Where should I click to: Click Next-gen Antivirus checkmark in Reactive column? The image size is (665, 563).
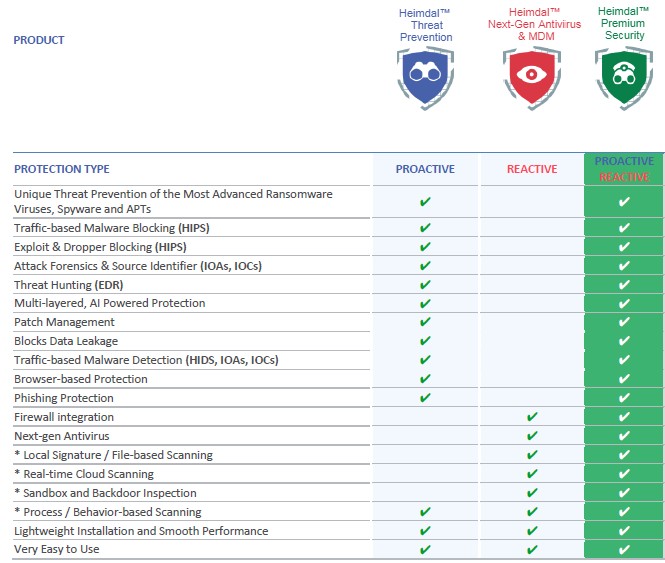pos(532,436)
